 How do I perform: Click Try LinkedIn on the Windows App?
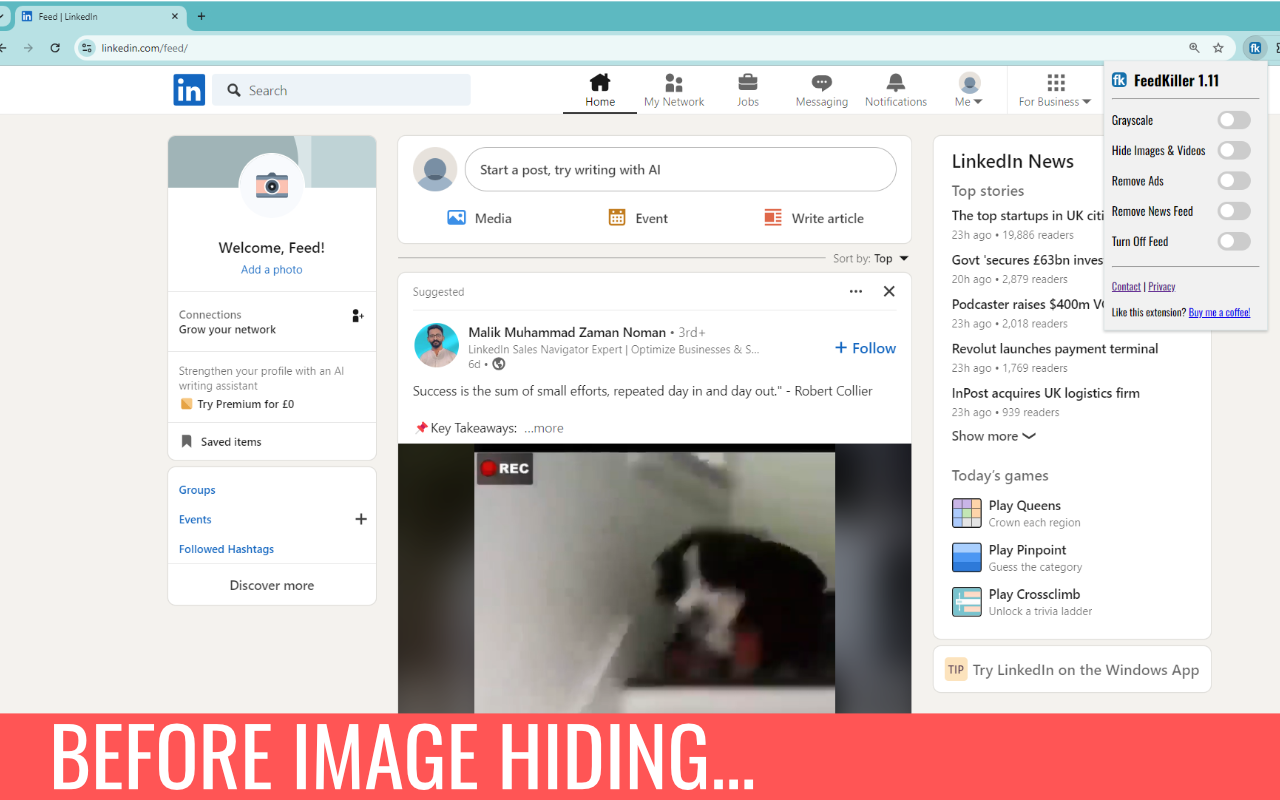(x=1072, y=670)
